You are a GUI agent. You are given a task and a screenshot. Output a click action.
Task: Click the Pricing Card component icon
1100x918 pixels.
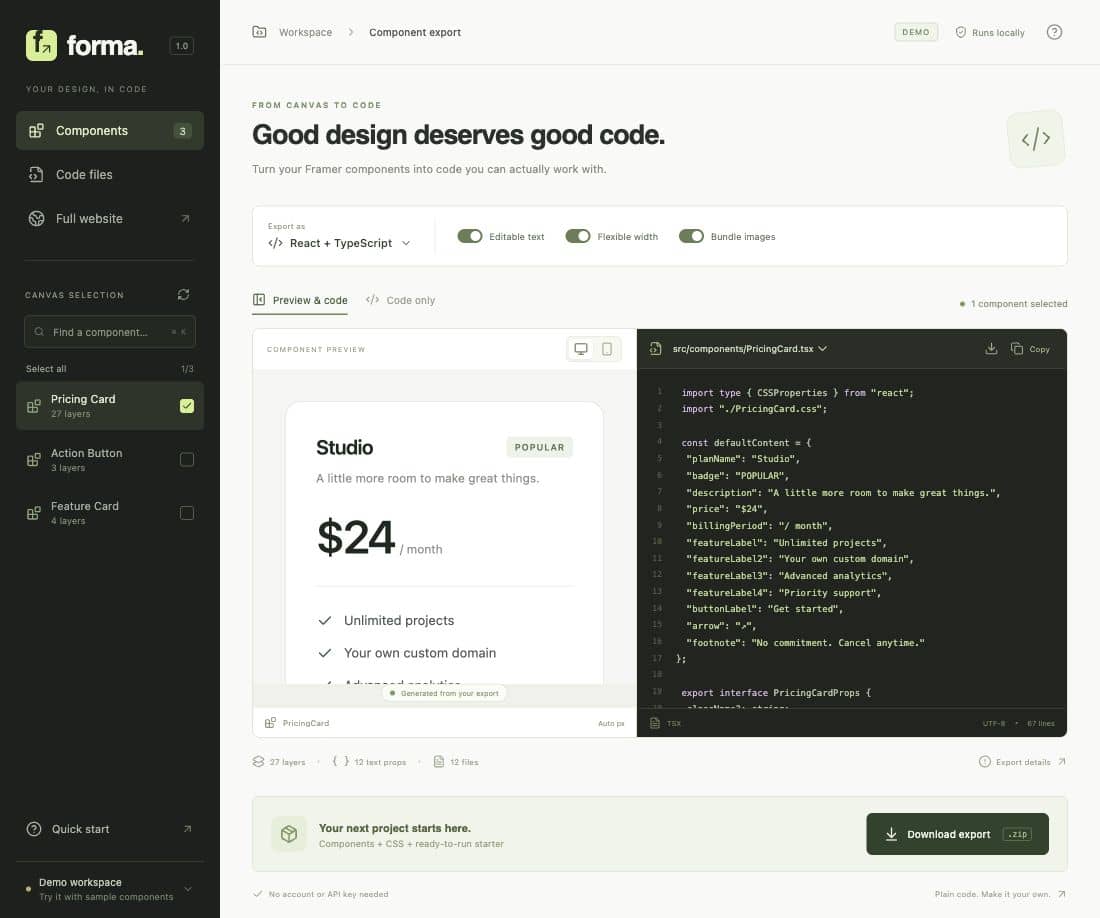tap(34, 406)
